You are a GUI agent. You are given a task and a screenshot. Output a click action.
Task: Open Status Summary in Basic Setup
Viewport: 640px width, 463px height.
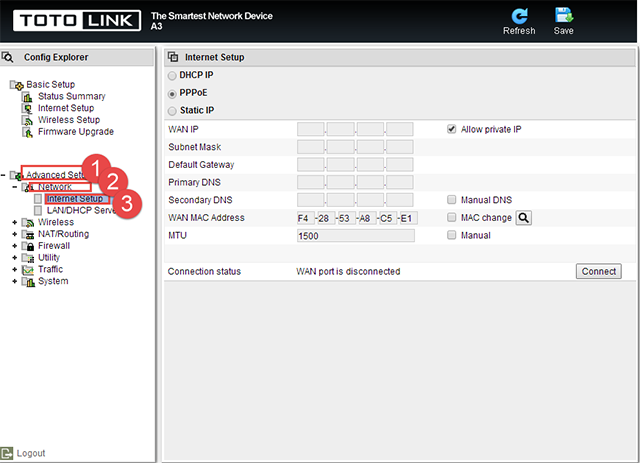72,96
